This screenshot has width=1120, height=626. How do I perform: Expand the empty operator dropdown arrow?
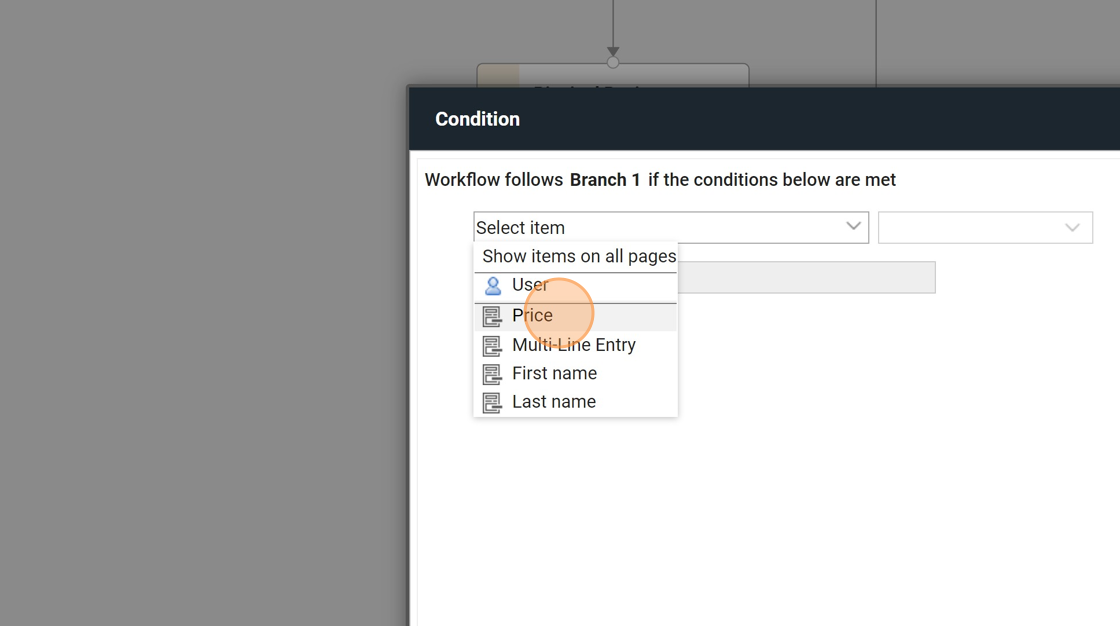[x=1072, y=228]
